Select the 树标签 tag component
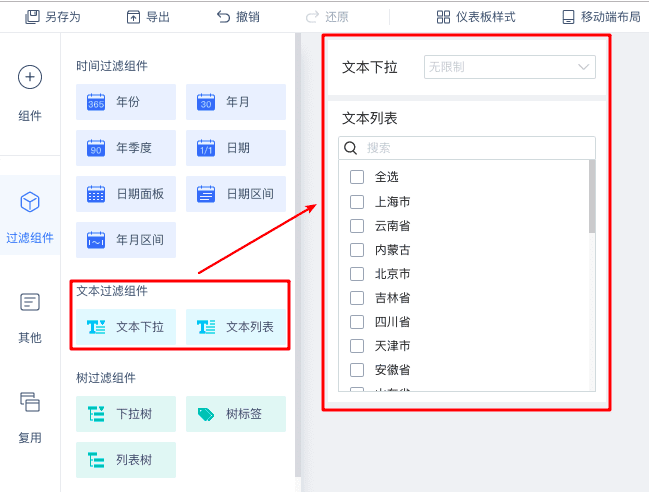 click(236, 414)
